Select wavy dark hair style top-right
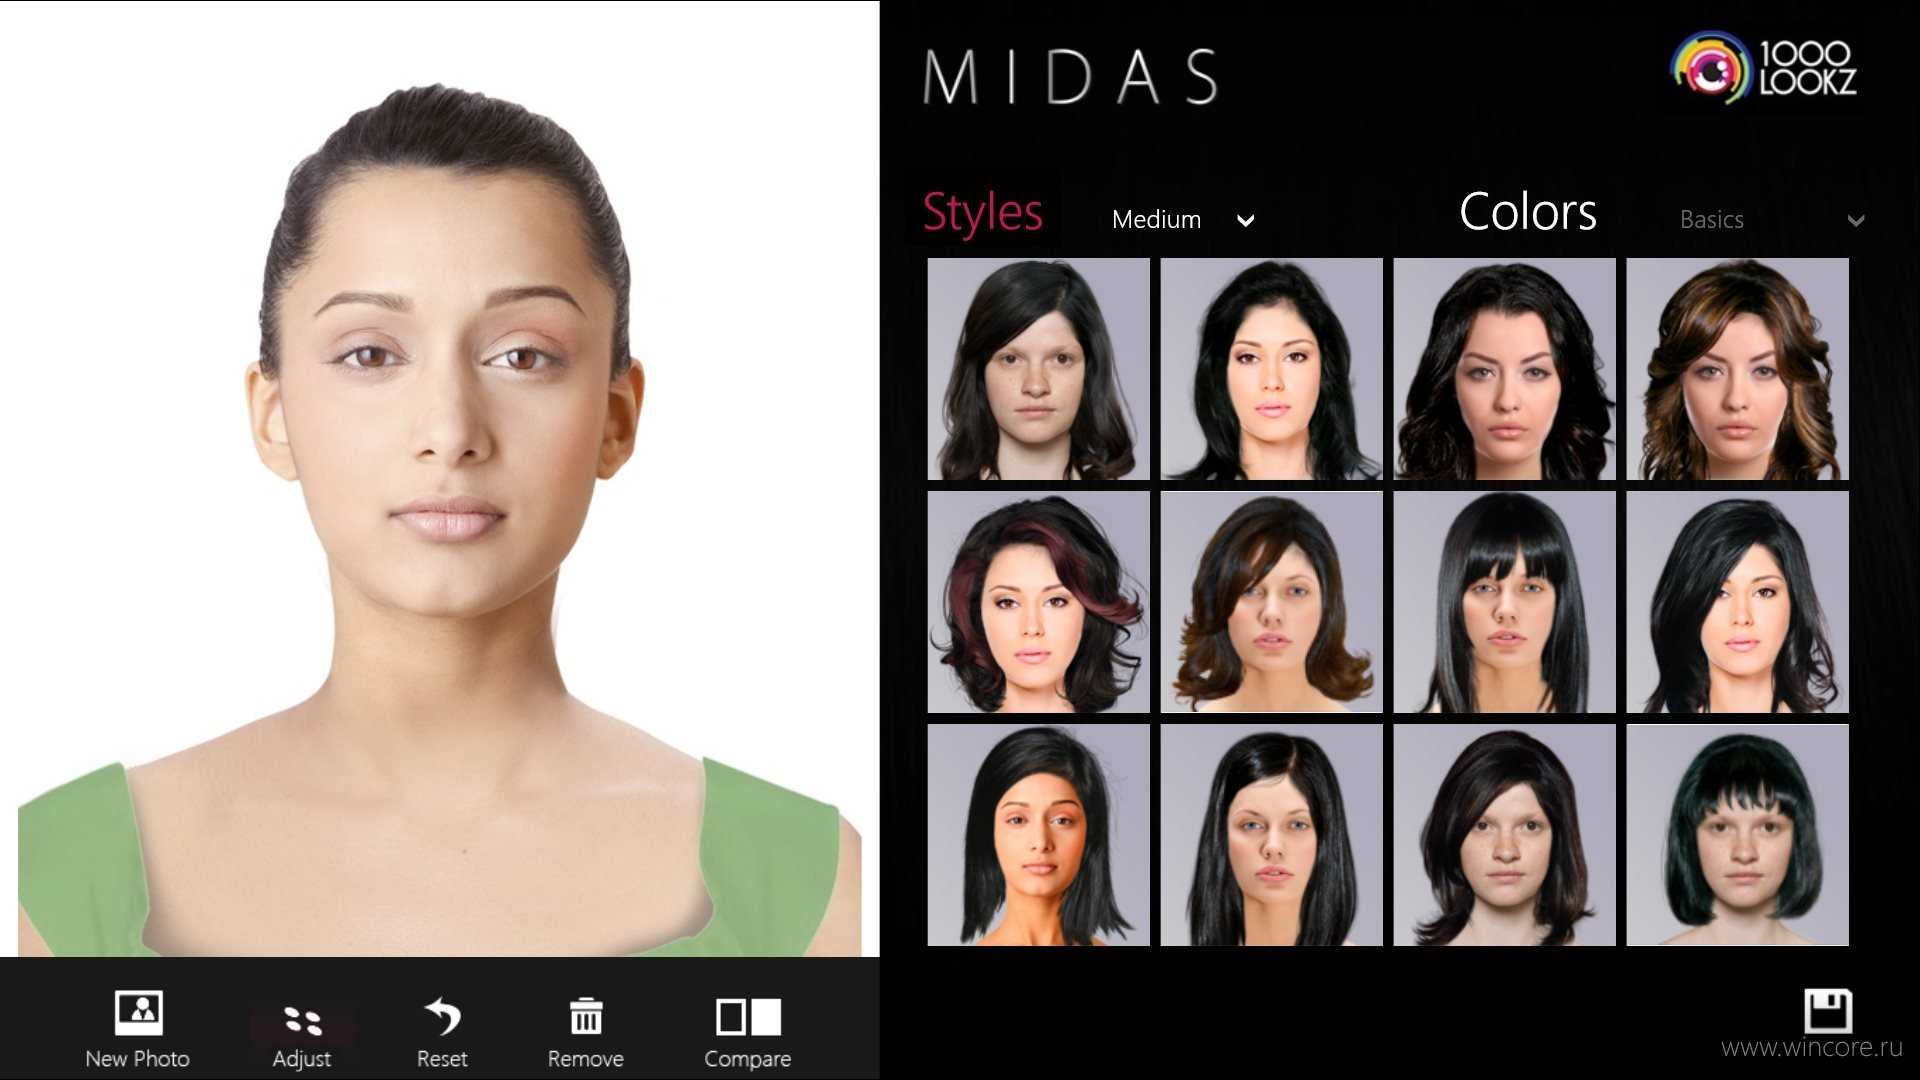This screenshot has width=1920, height=1080. coord(1737,369)
